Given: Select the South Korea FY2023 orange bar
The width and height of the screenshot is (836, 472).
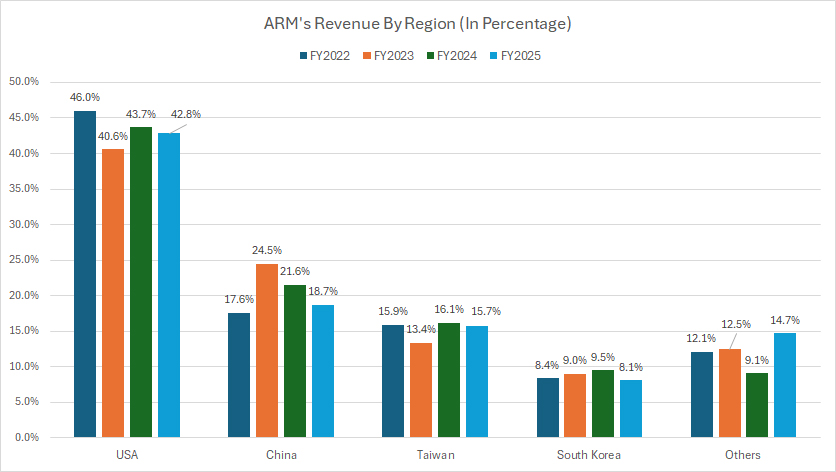Looking at the screenshot, I should click(x=575, y=405).
